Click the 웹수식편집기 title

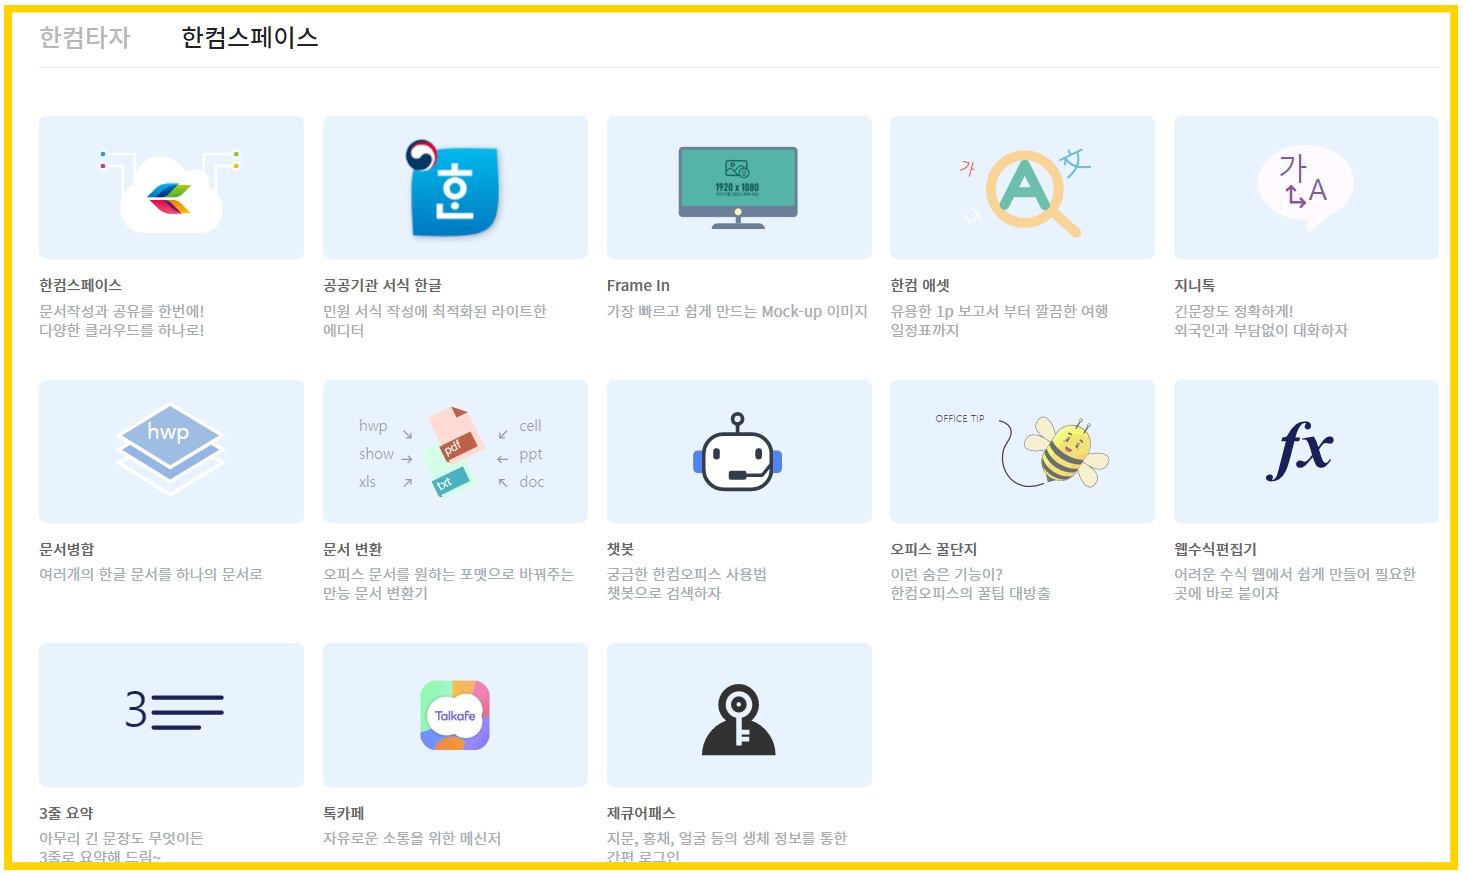tap(1215, 549)
